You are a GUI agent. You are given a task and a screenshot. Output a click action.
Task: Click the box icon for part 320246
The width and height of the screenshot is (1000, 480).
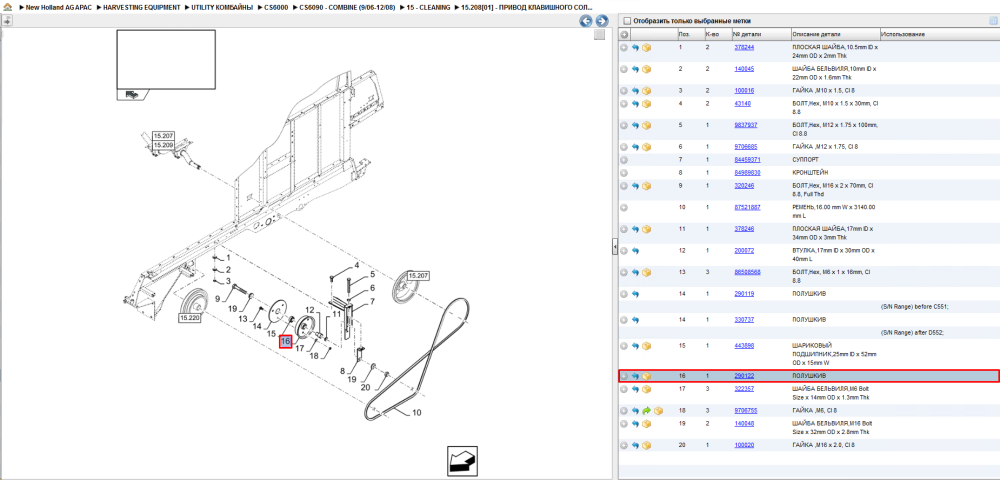(646, 185)
